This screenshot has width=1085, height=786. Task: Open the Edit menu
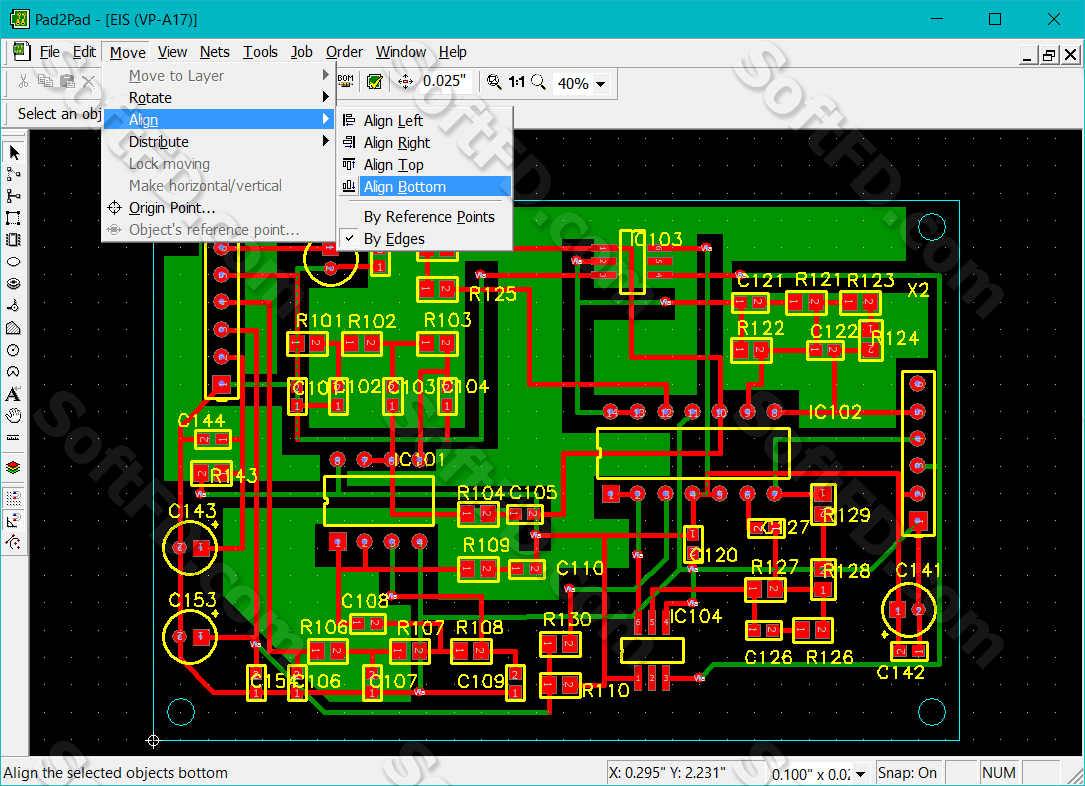(84, 52)
